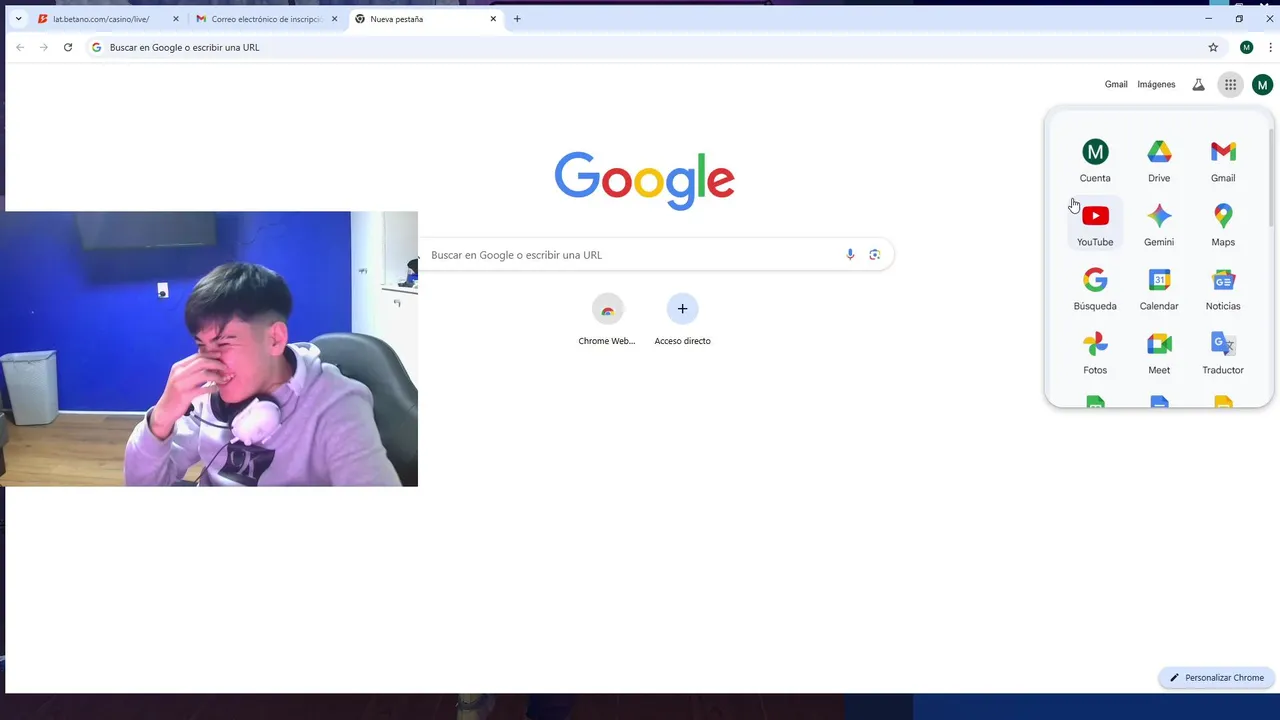The height and width of the screenshot is (720, 1280).
Task: Open Gemini from the apps panel
Action: pyautogui.click(x=1159, y=224)
